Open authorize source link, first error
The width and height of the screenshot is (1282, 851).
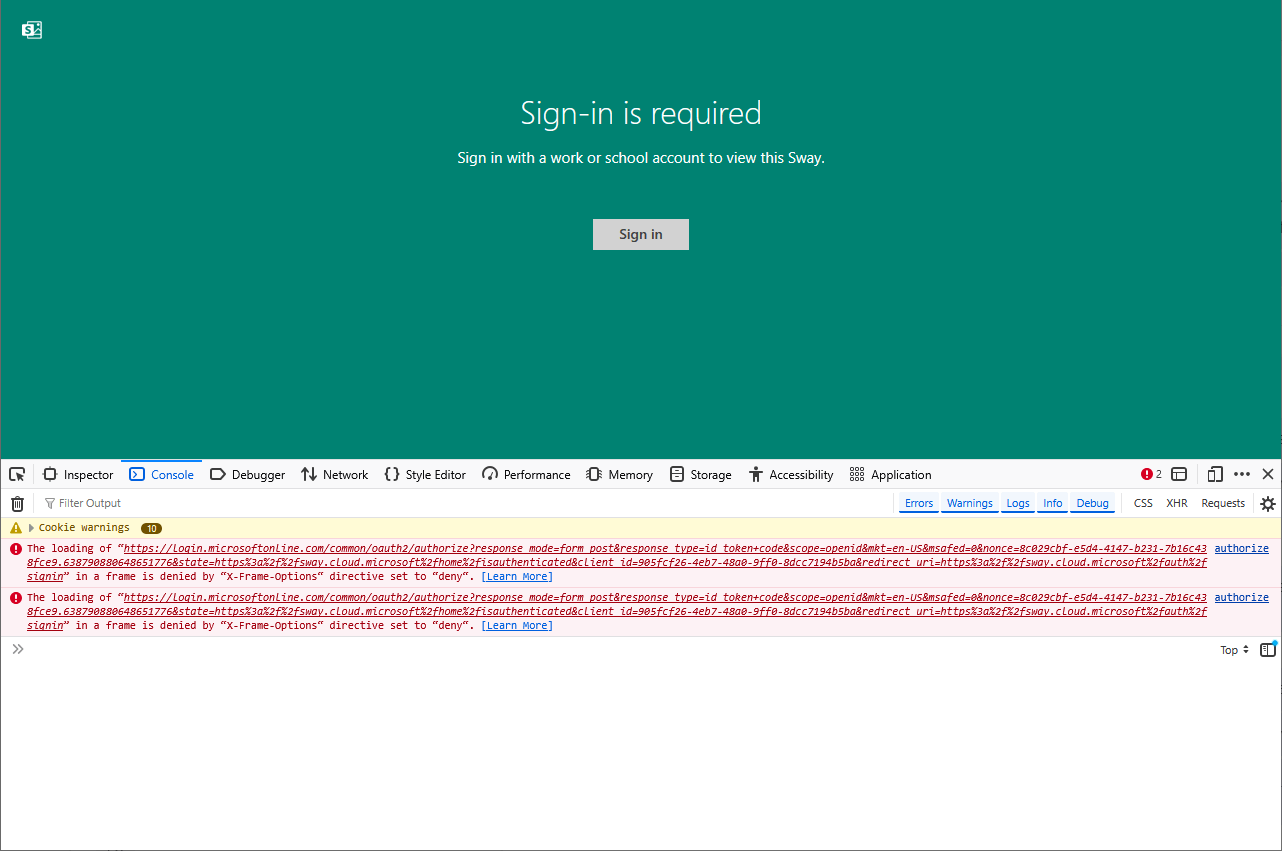(x=1241, y=548)
